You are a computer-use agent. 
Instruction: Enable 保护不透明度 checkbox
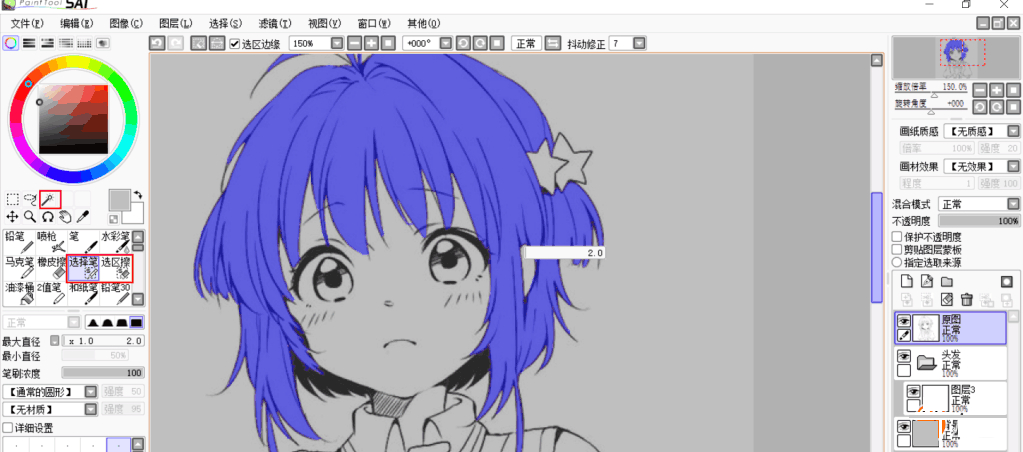(897, 237)
